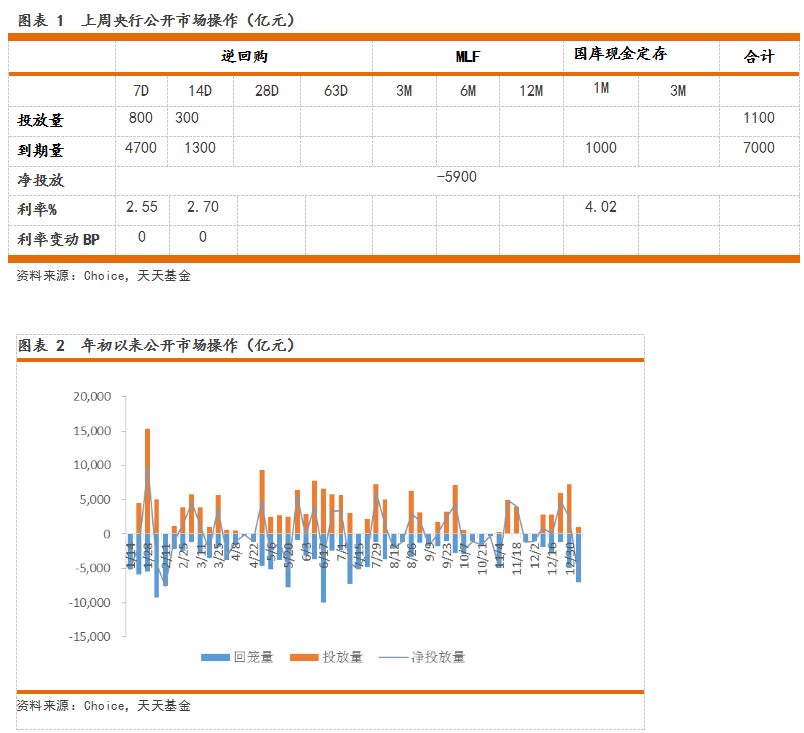Click the chart's source note 资料来源
Image resolution: width=804 pixels, height=733 pixels.
pyautogui.click(x=104, y=706)
